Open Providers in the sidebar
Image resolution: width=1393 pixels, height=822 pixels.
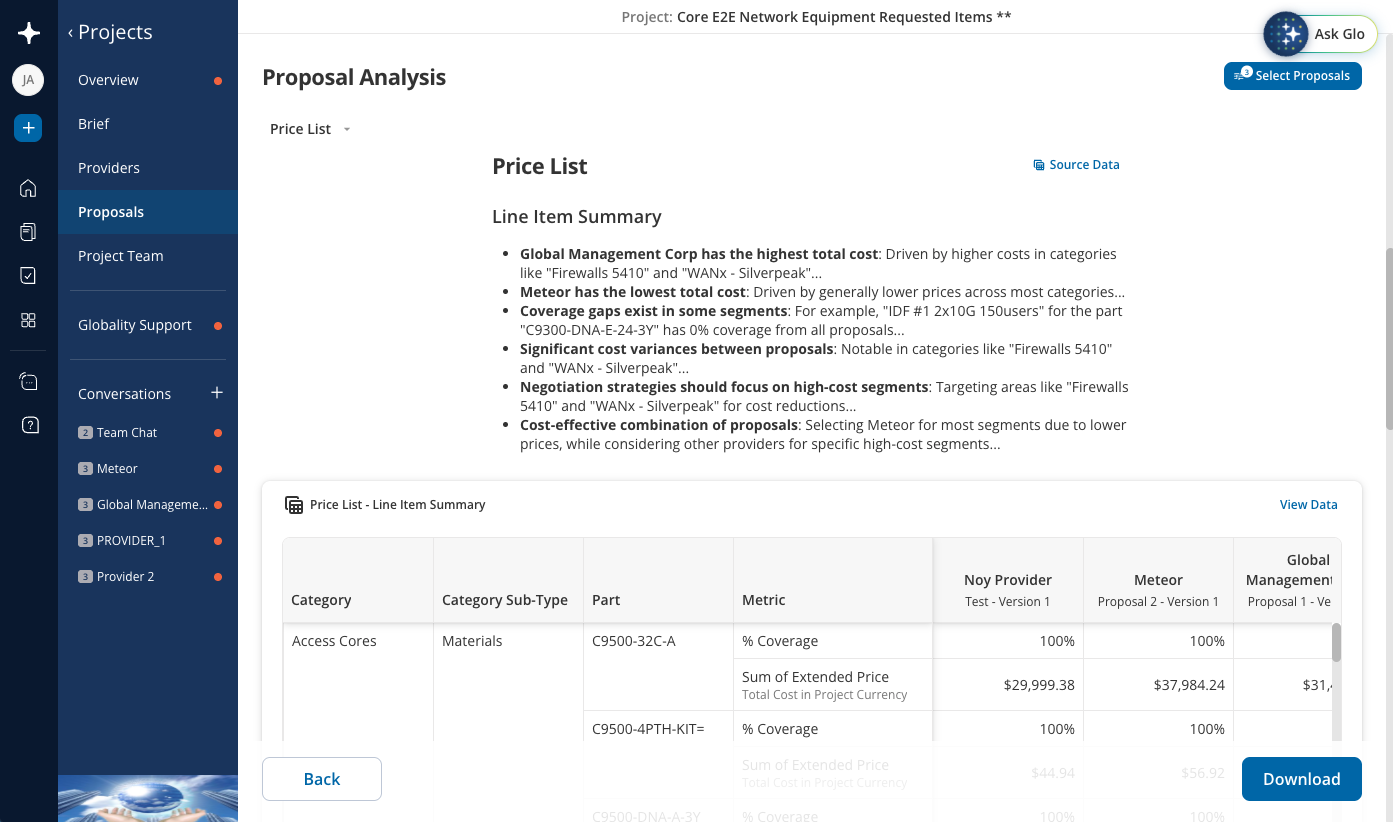coord(148,168)
